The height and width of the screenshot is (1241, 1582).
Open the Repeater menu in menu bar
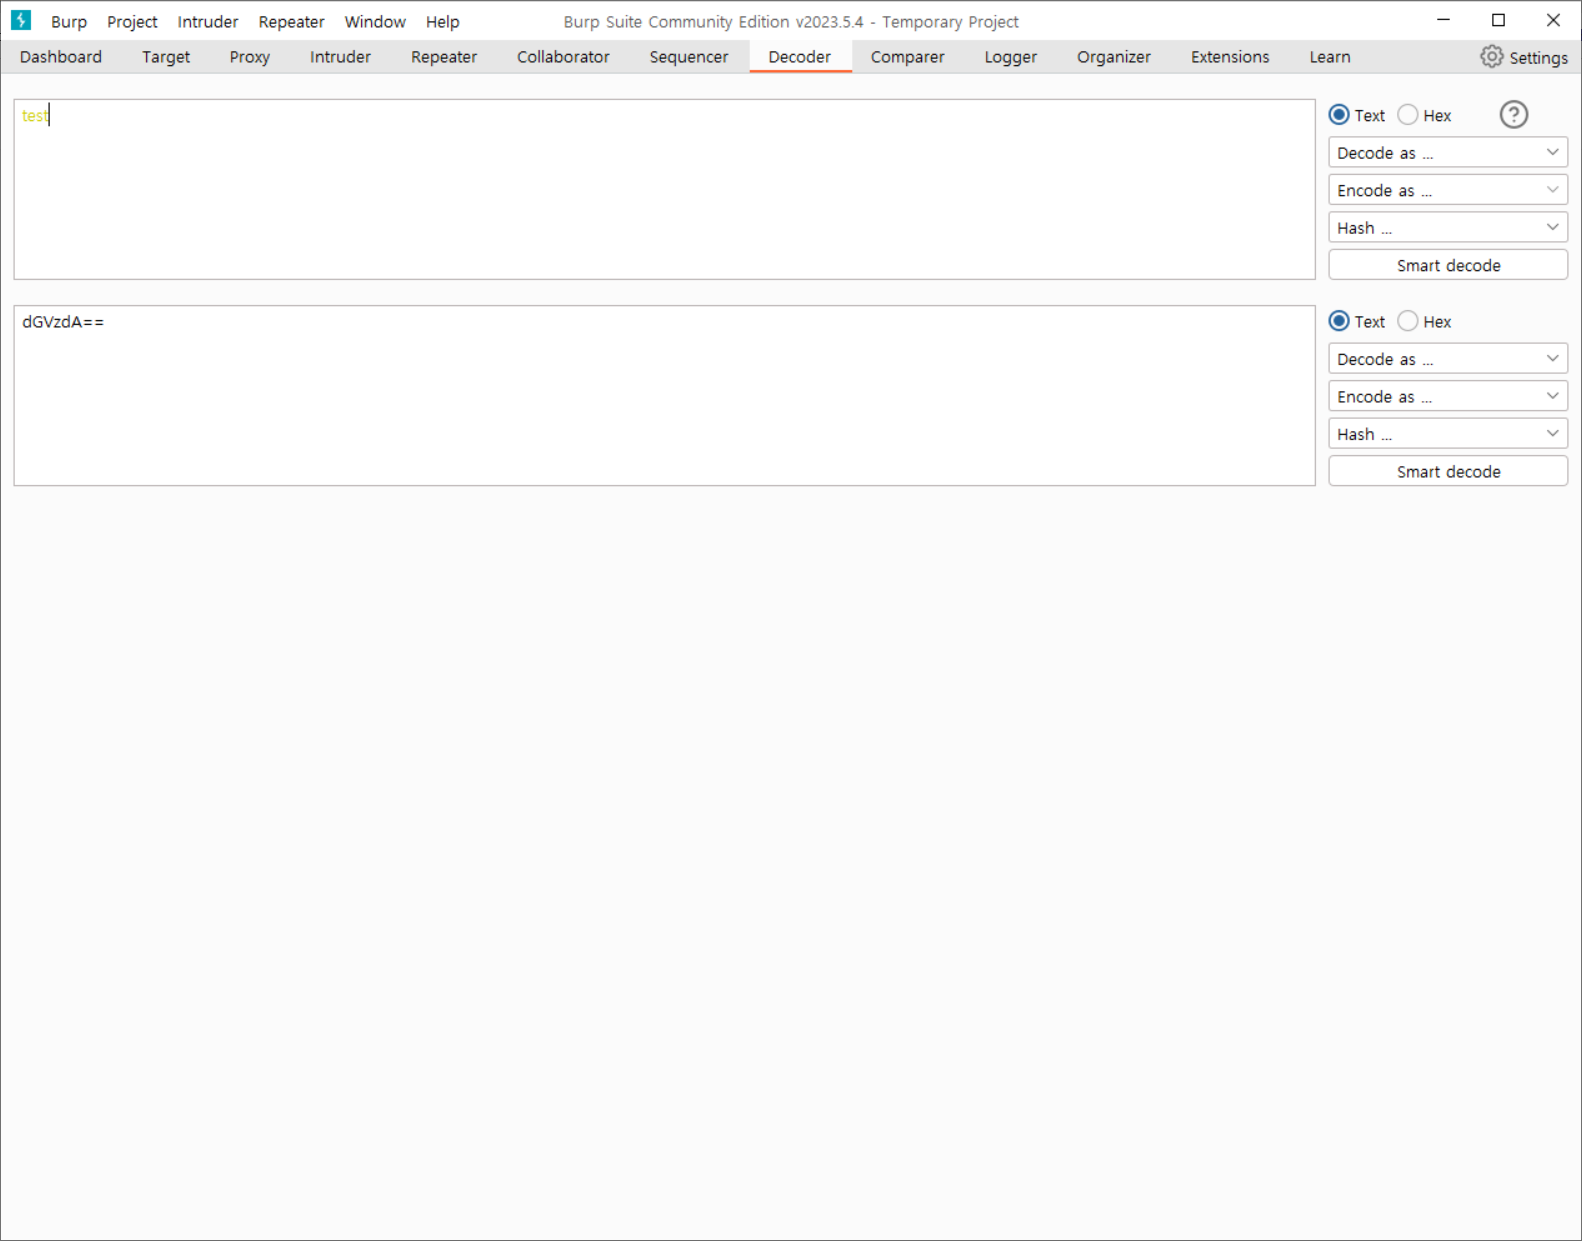point(291,21)
